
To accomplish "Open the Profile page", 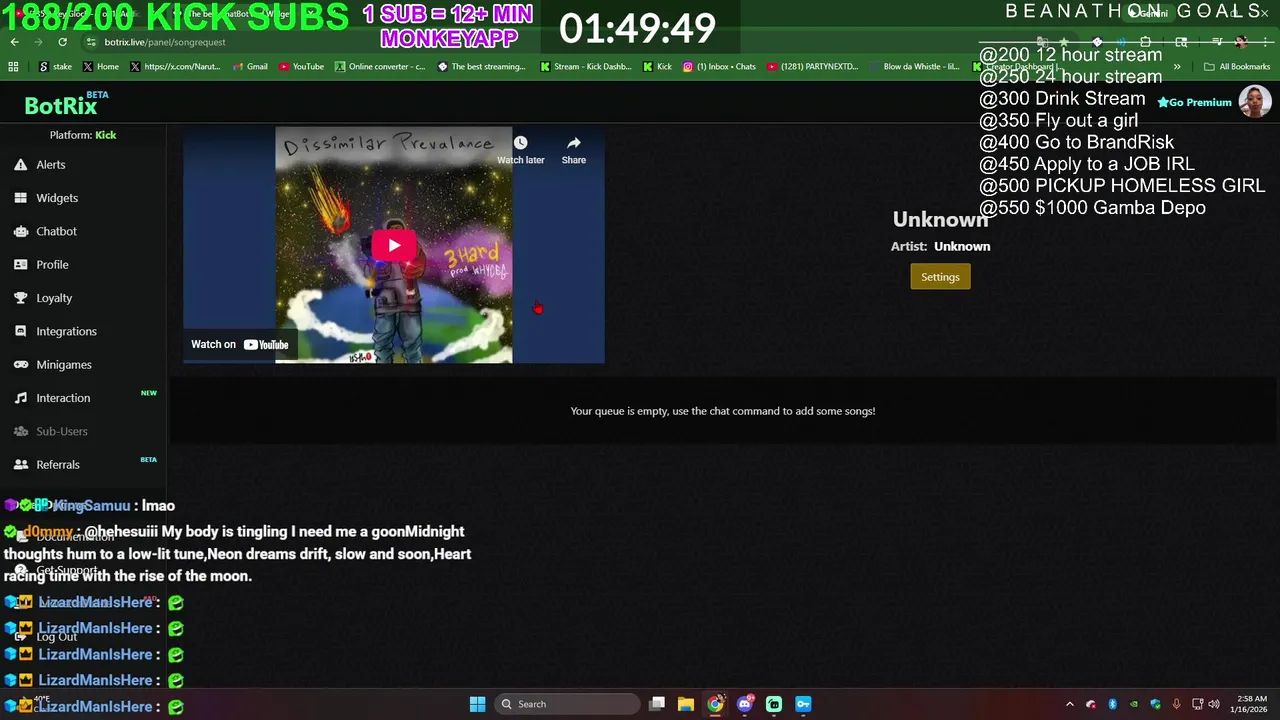I will 52,265.
